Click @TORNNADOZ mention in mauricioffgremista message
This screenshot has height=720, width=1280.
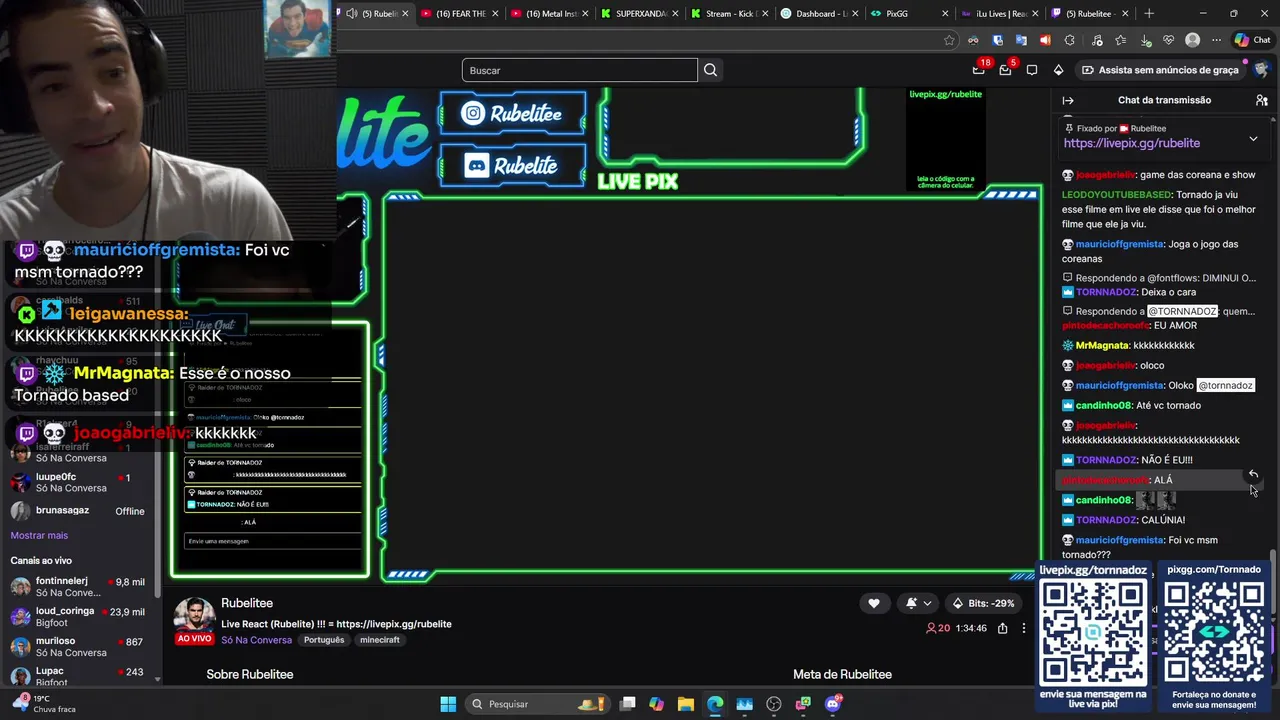click(x=1225, y=385)
